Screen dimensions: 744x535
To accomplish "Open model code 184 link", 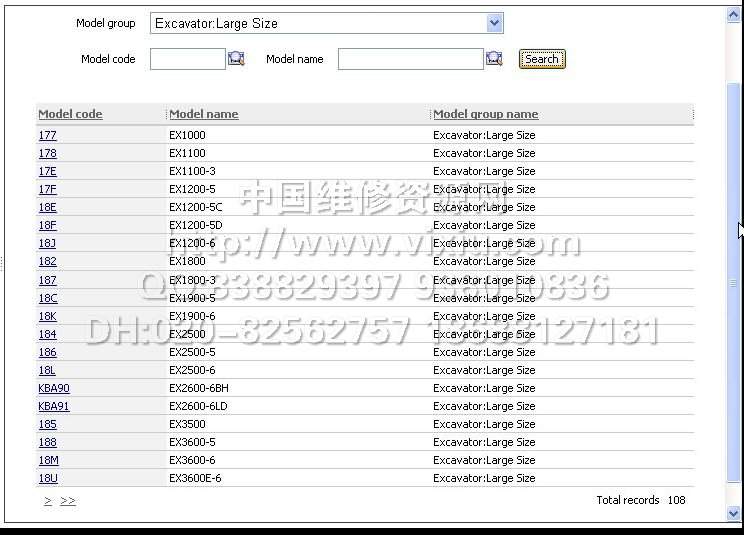I will coord(47,334).
